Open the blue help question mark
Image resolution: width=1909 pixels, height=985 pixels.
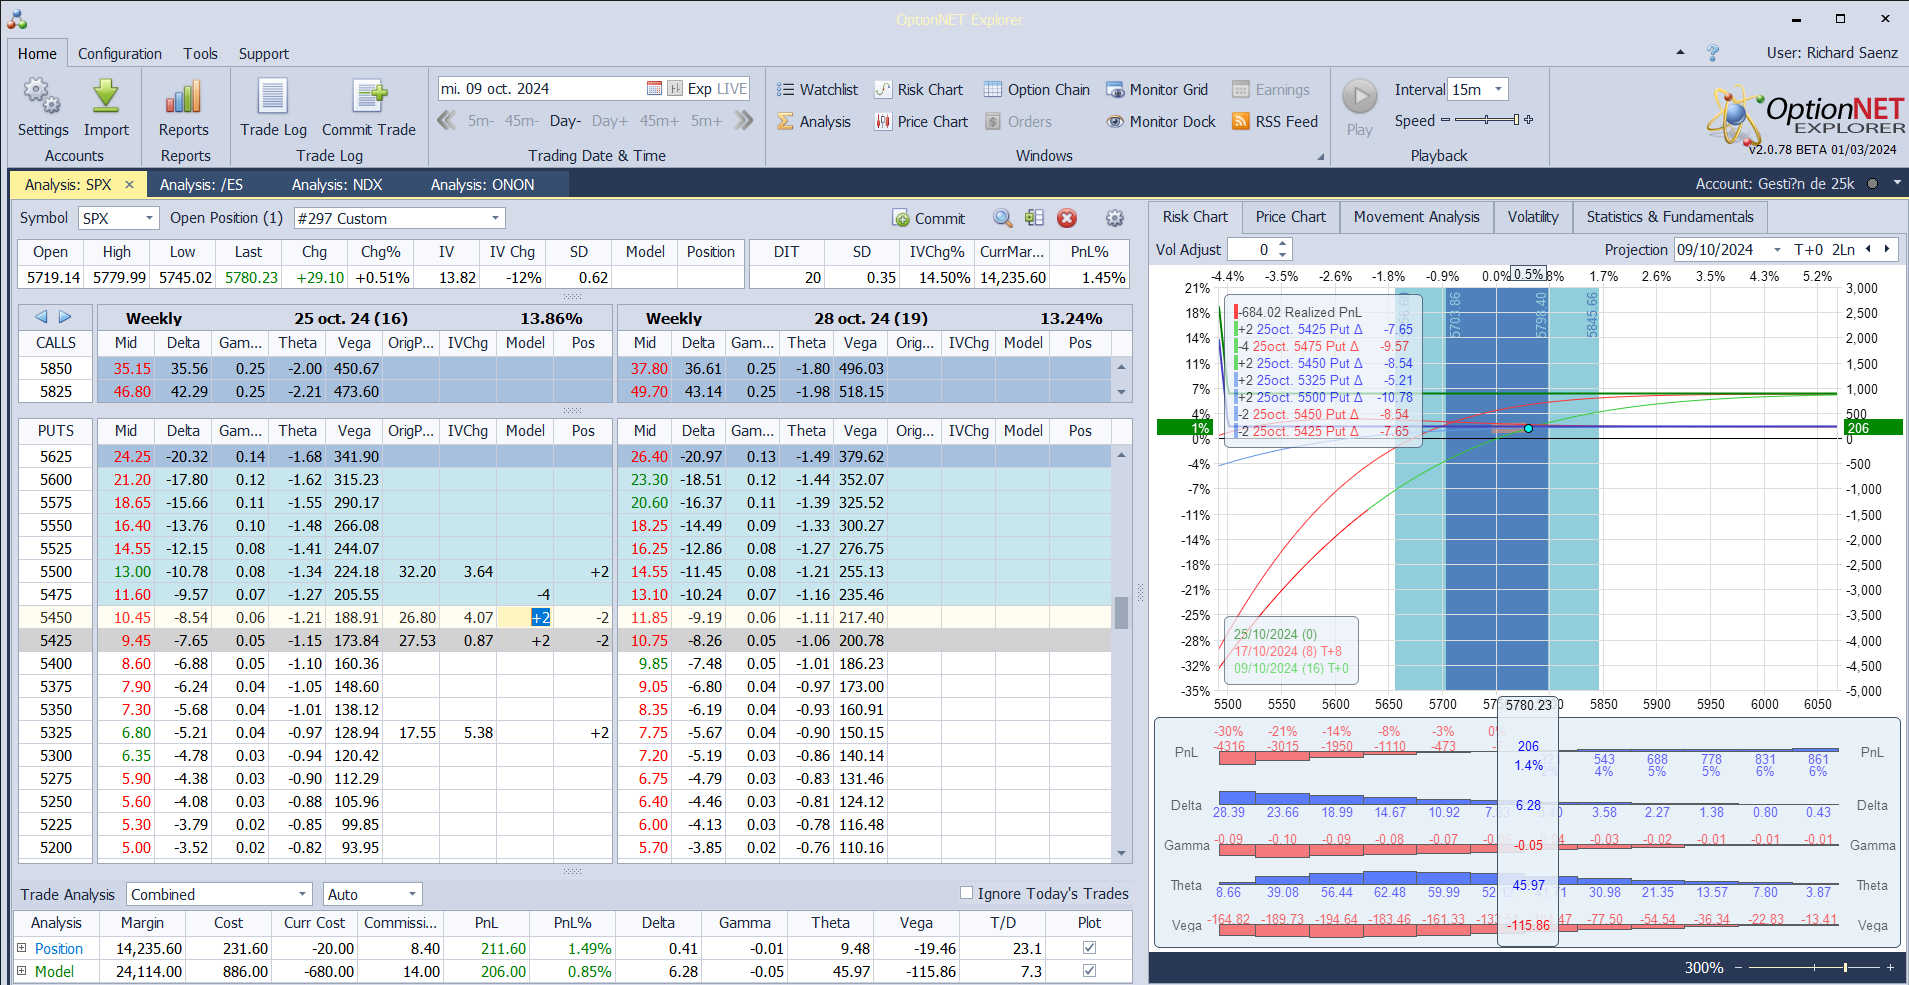tap(1712, 53)
